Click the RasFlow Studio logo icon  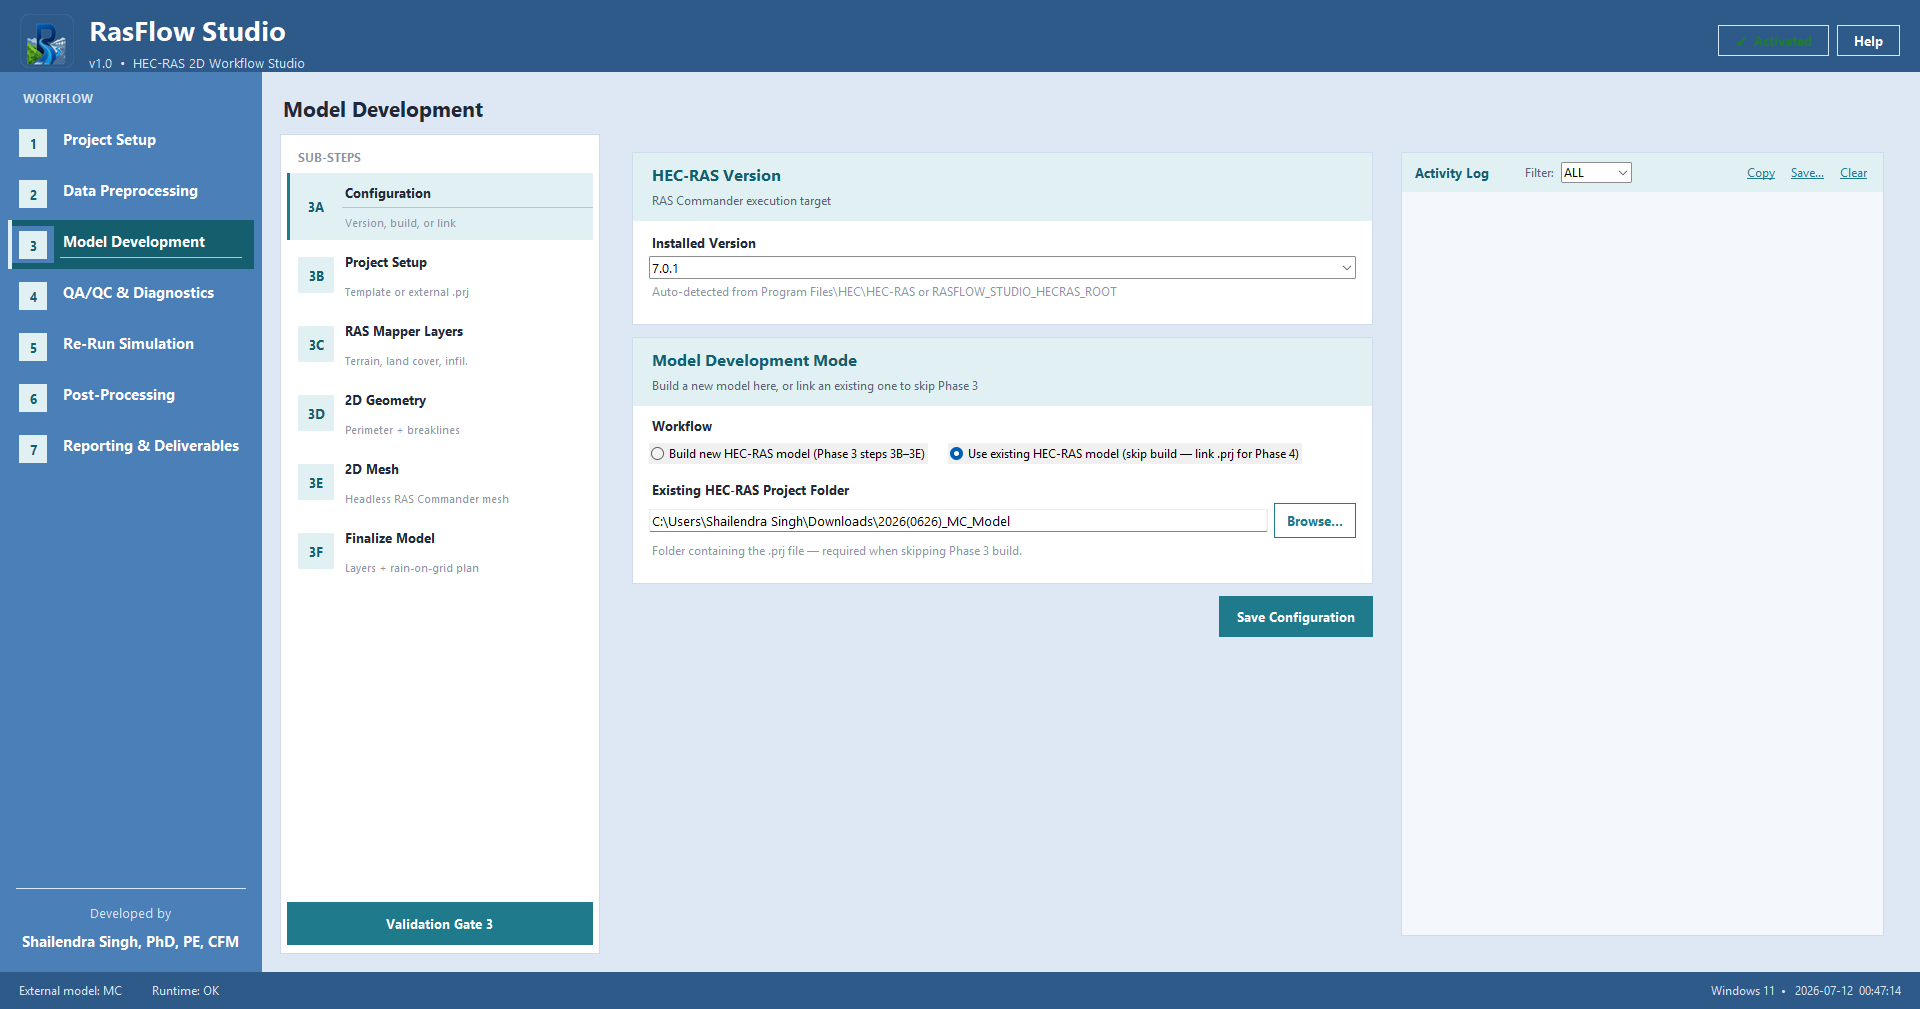pyautogui.click(x=46, y=42)
